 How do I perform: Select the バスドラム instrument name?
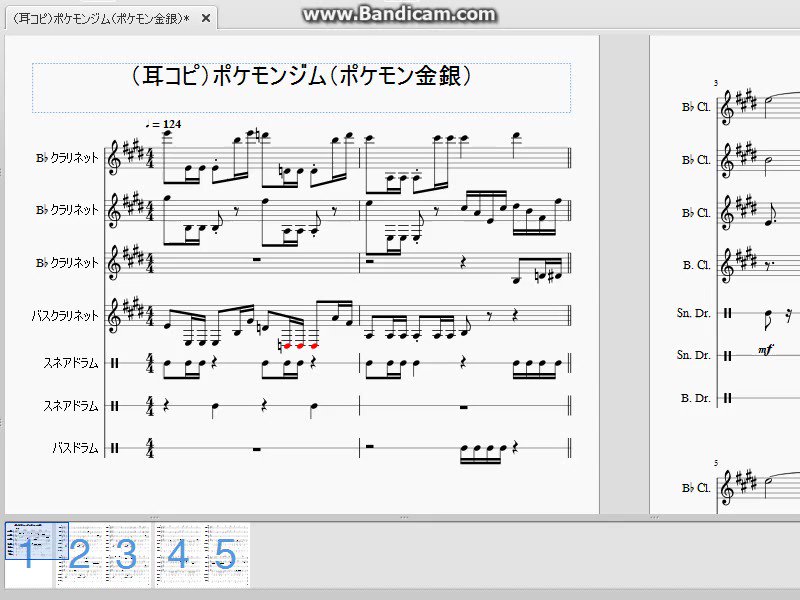pyautogui.click(x=76, y=448)
